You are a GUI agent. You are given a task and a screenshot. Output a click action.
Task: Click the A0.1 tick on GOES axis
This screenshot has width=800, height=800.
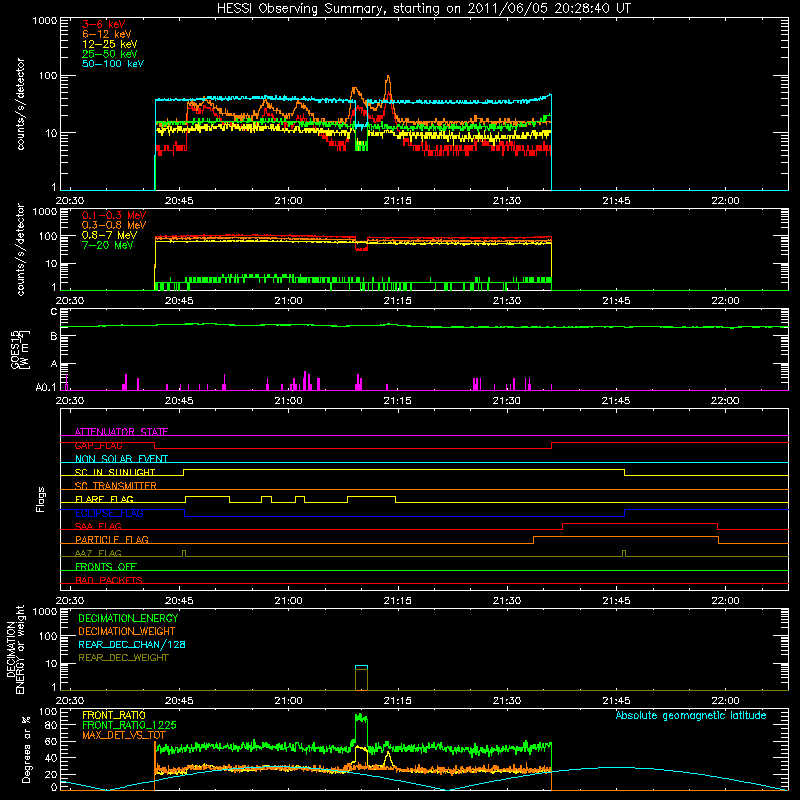point(46,388)
